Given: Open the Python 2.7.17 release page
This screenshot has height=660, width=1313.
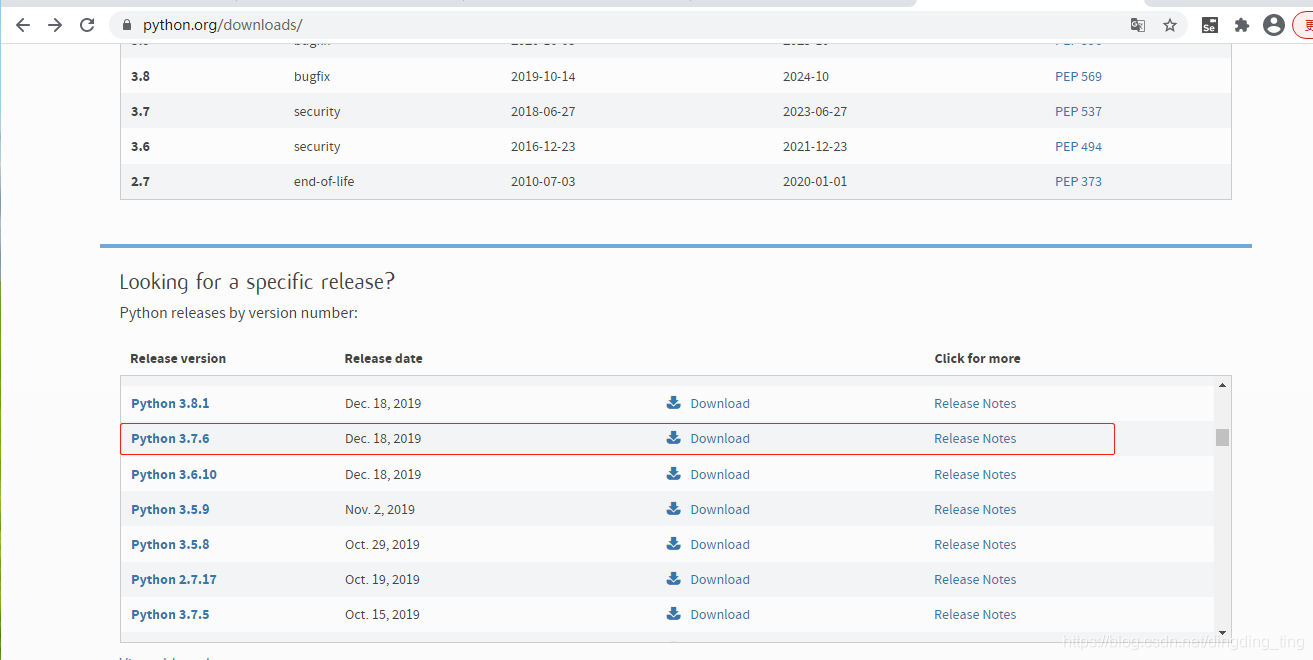Looking at the screenshot, I should click(174, 580).
